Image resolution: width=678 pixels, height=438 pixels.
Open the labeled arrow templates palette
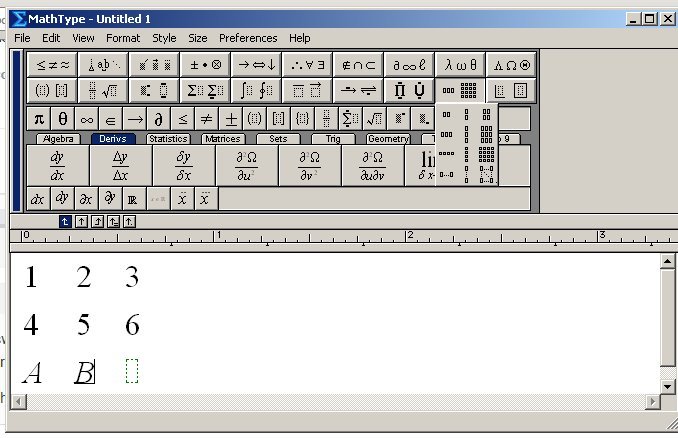pos(358,90)
